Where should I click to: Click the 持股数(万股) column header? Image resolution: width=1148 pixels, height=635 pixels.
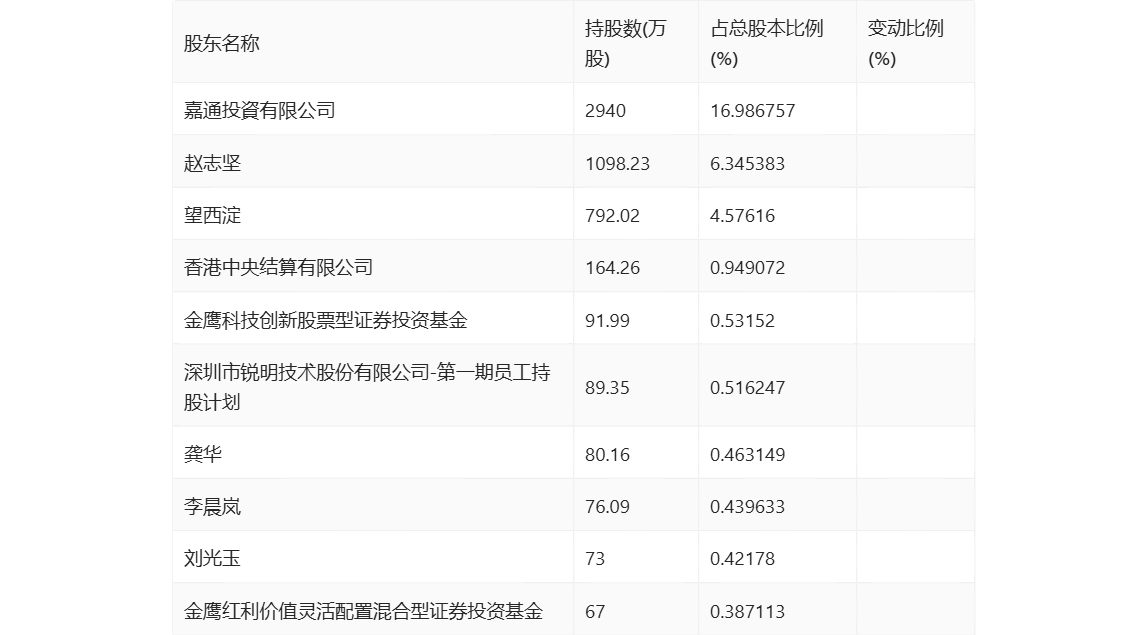(625, 43)
